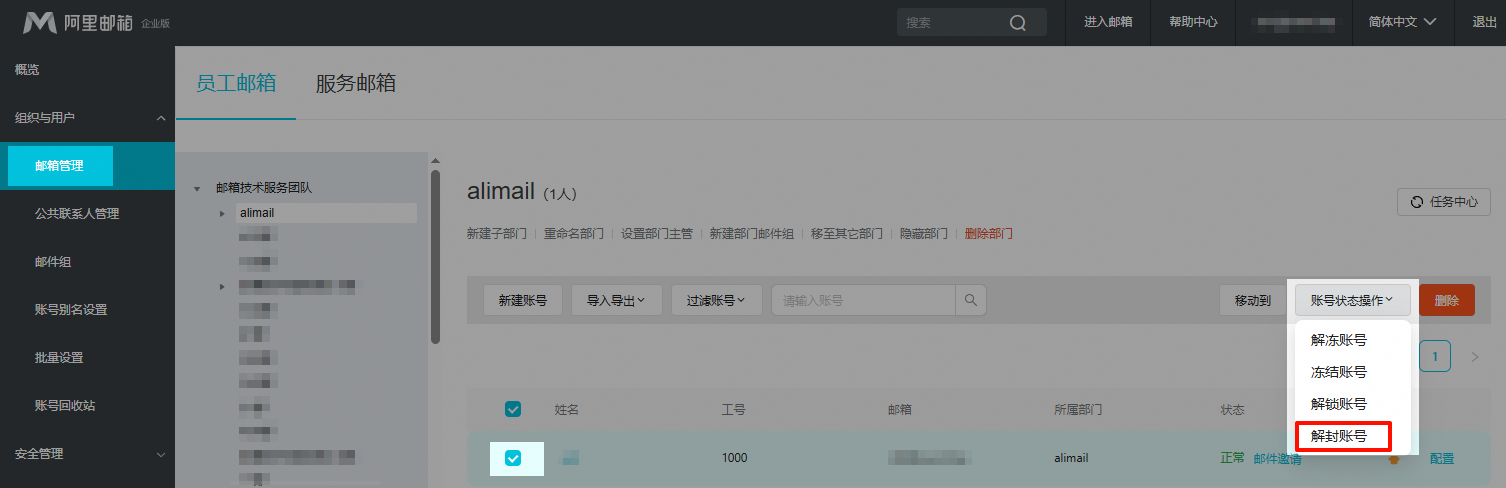This screenshot has width=1506, height=488.
Task: Uncheck the row checkbox for employee 1000
Action: 513,458
